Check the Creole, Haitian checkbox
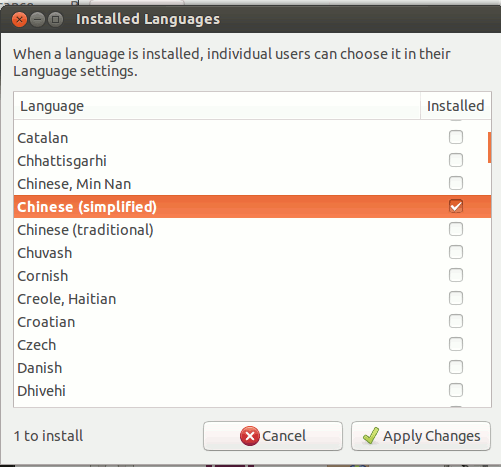Viewport: 501px width, 467px height. pos(456,298)
